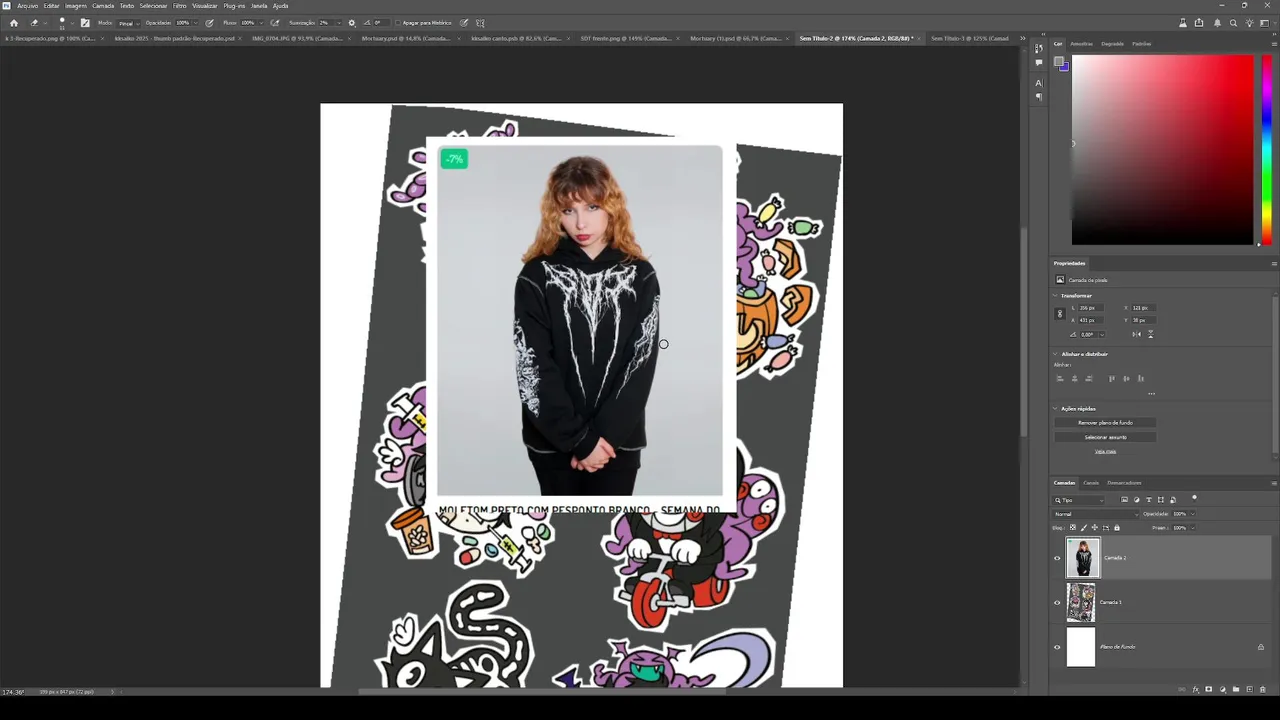Click Remover plano de fundo button
The width and height of the screenshot is (1280, 720).
coord(1105,423)
